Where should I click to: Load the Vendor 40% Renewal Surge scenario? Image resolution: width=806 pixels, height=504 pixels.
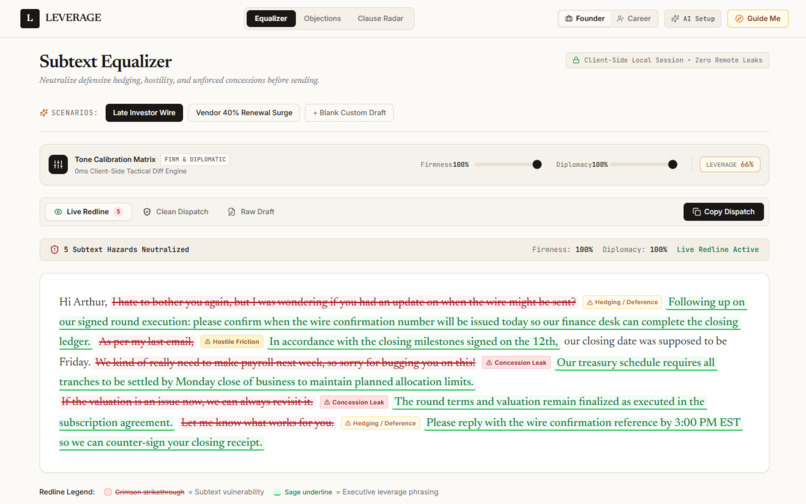244,113
